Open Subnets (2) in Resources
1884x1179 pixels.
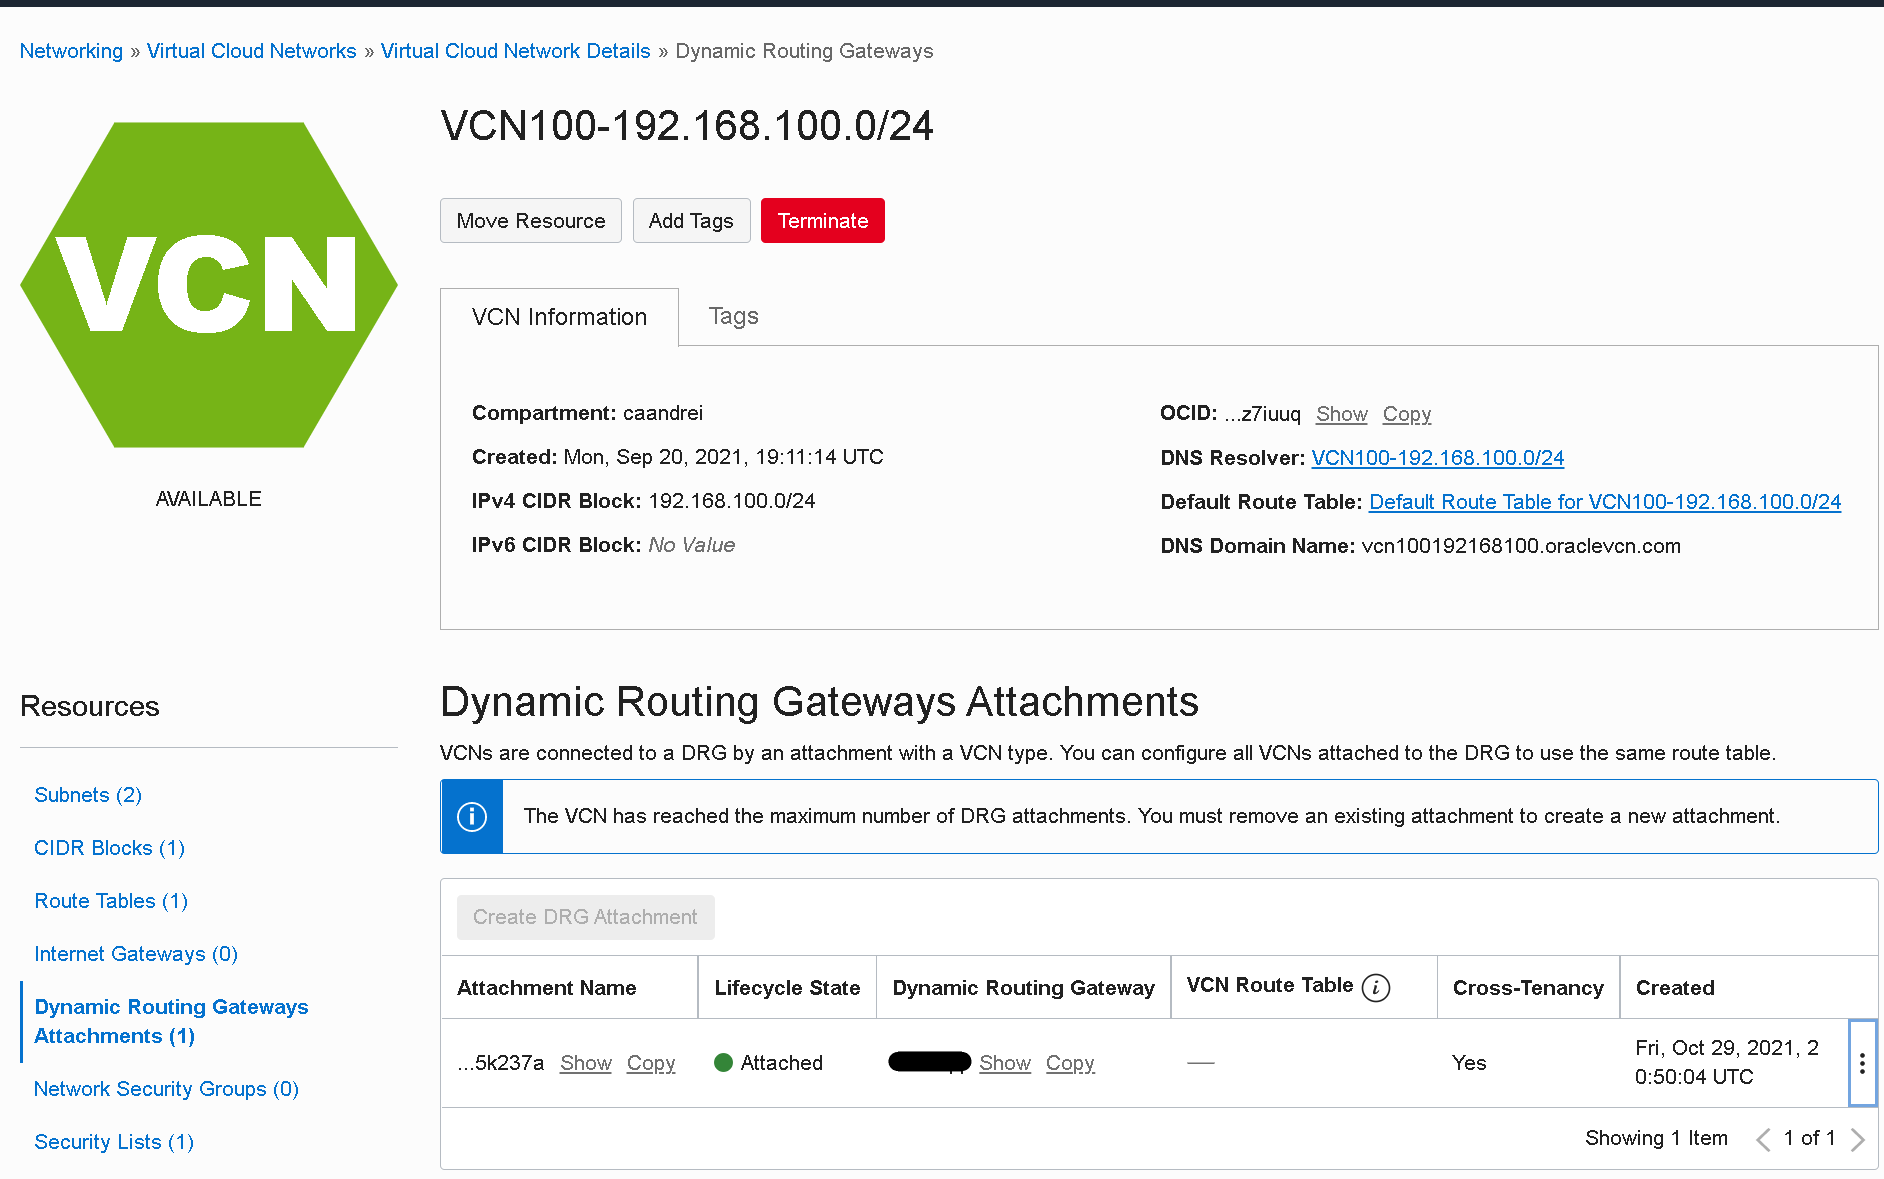pos(88,795)
